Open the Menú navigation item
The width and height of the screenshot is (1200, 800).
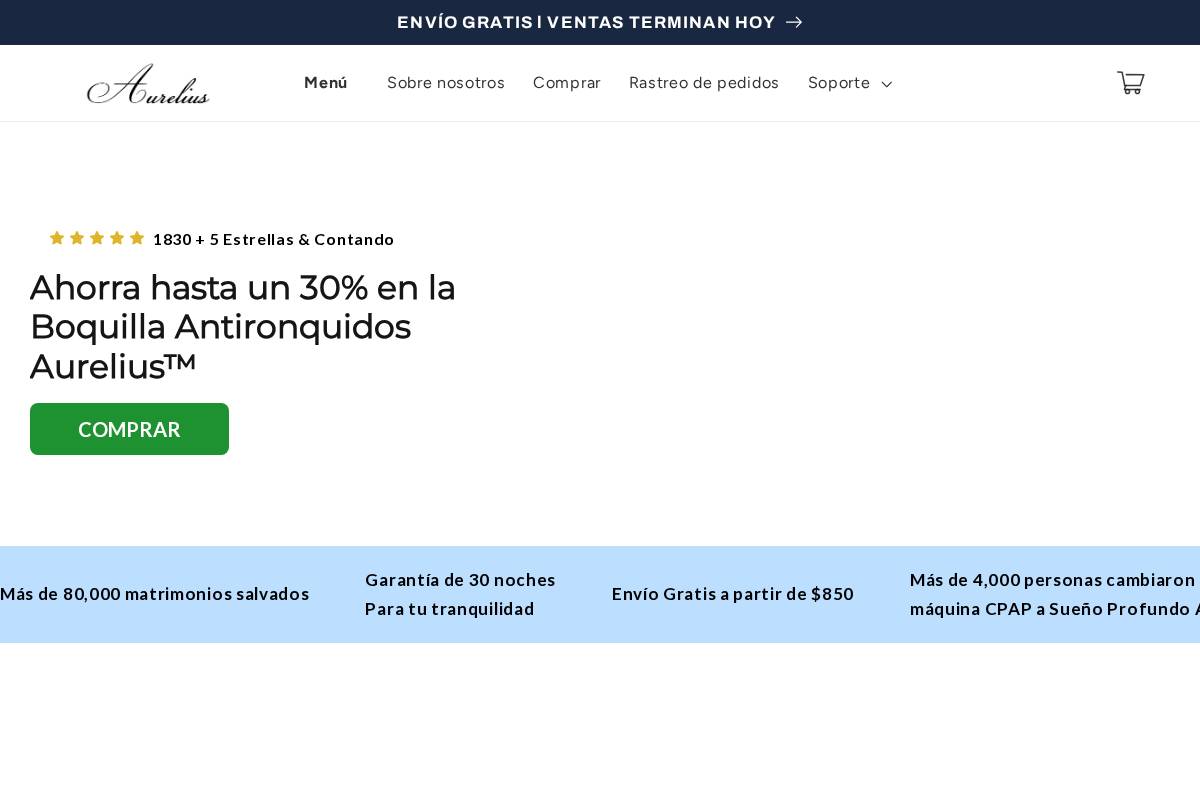326,83
